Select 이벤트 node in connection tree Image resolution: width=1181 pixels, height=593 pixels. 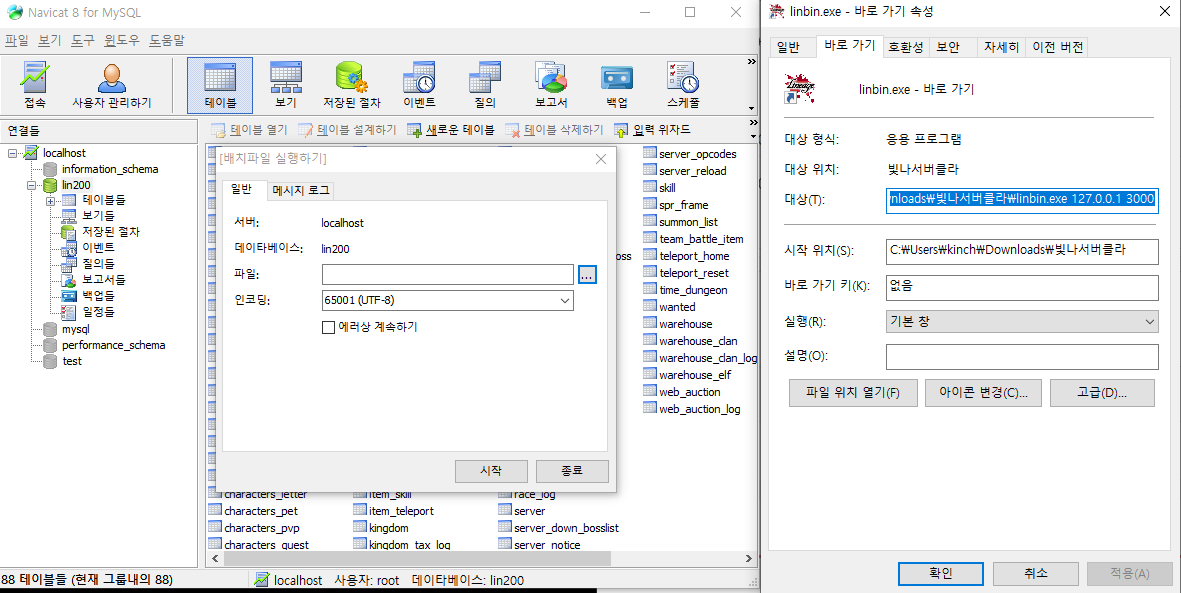tap(98, 248)
